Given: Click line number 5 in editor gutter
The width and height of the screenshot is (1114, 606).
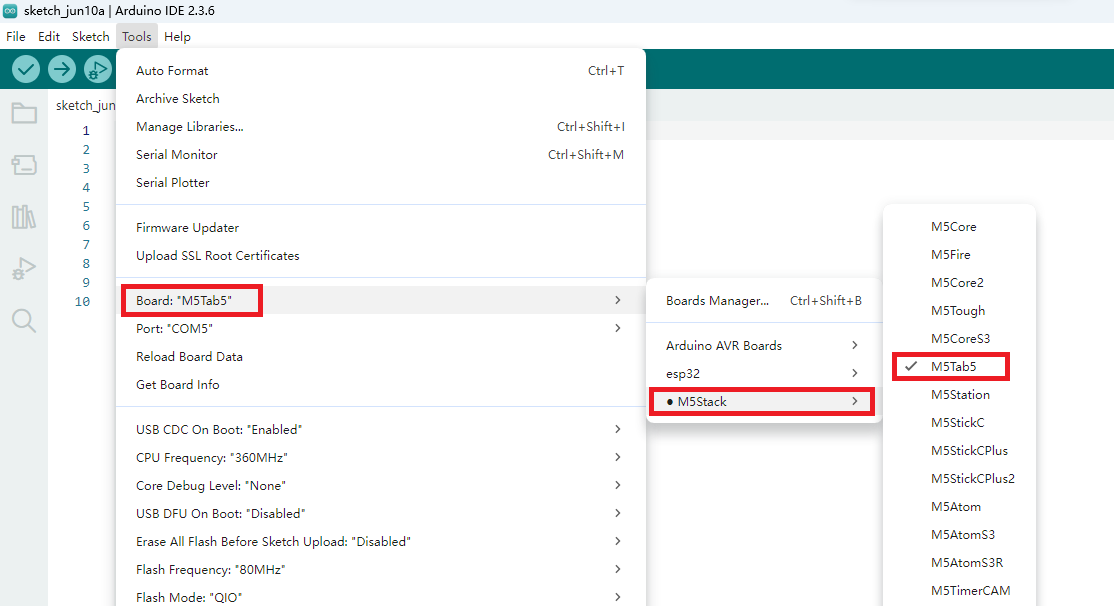Looking at the screenshot, I should (86, 207).
